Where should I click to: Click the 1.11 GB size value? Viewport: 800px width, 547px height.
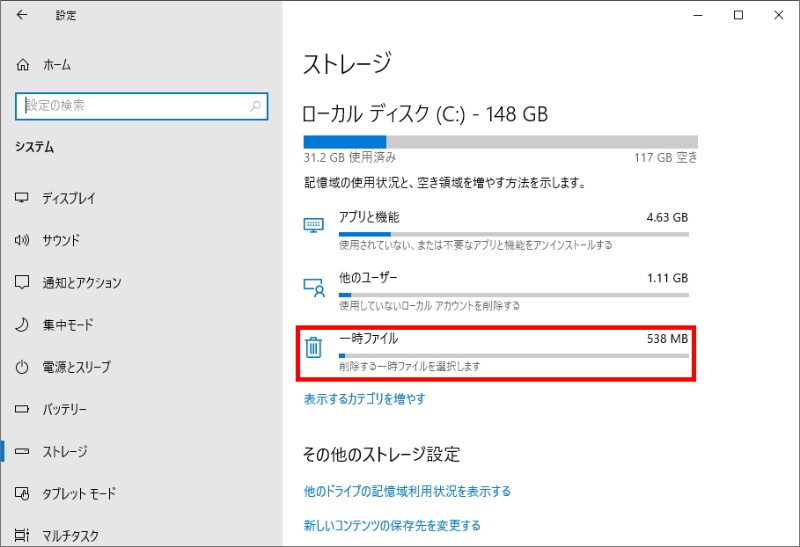(x=667, y=278)
